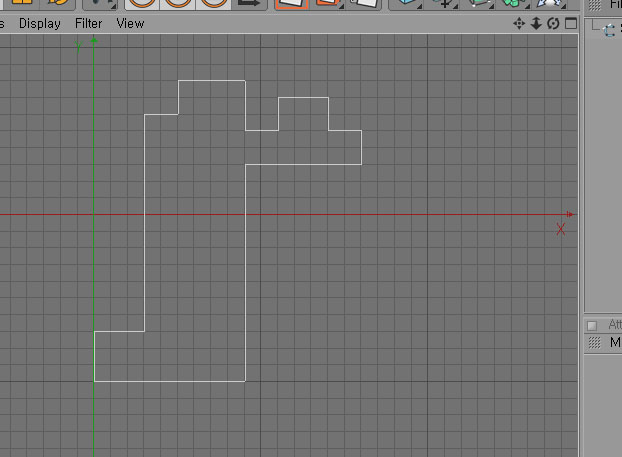Select the spline object icon in Object Manager

coord(609,31)
